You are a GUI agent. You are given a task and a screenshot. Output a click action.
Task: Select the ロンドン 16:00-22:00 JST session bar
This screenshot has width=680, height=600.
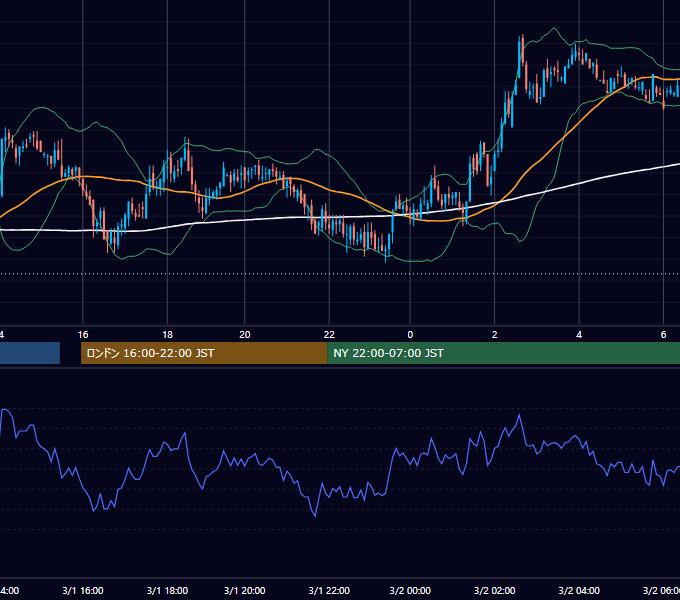(204, 353)
